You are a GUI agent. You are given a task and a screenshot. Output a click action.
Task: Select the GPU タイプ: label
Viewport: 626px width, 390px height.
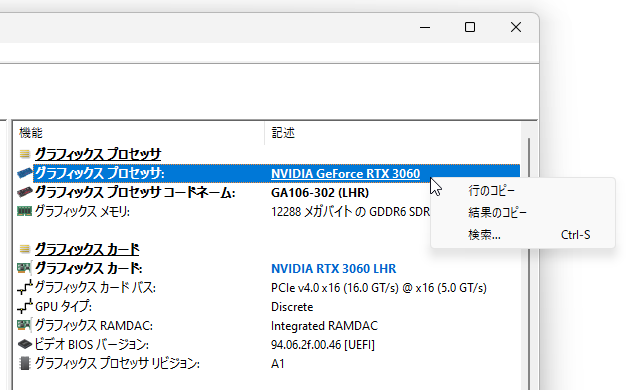63,307
